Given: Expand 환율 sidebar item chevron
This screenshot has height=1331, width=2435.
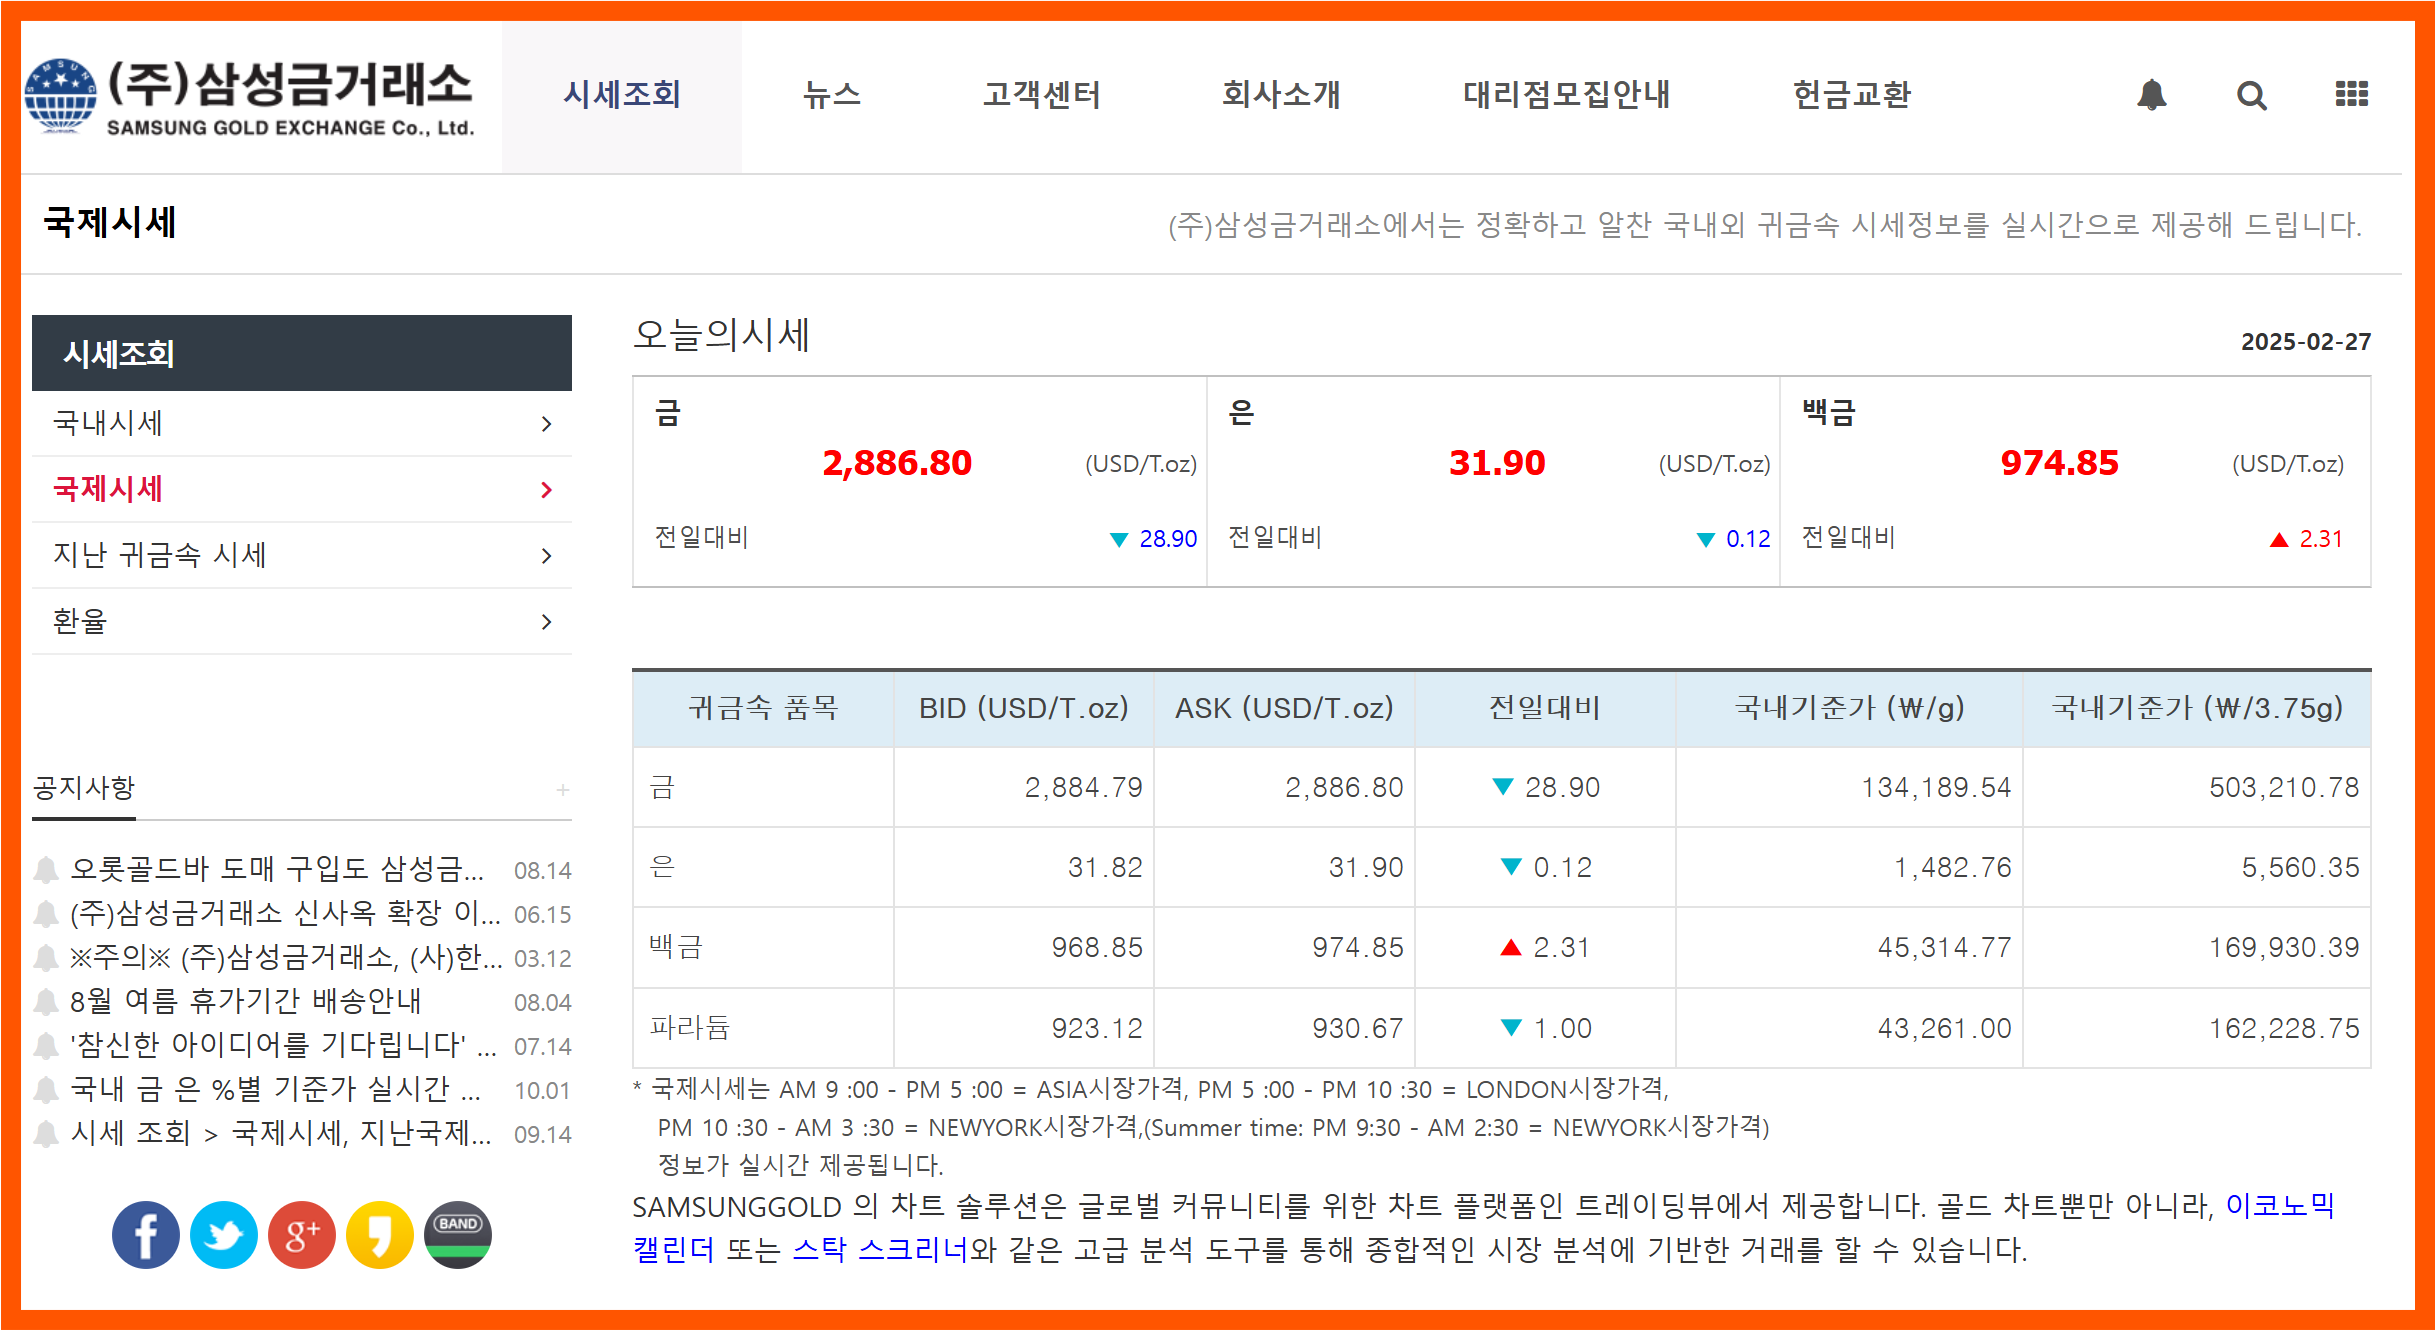Looking at the screenshot, I should tap(546, 622).
